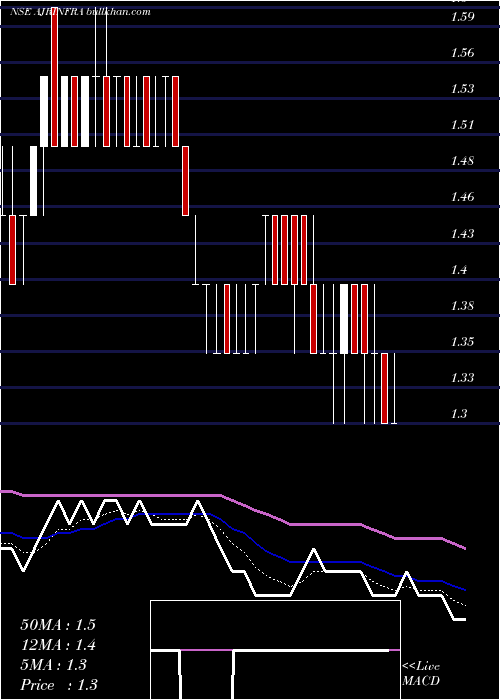This screenshot has width=500, height=700.
Task: Click the 1.35 price axis label
Action: 462,342
